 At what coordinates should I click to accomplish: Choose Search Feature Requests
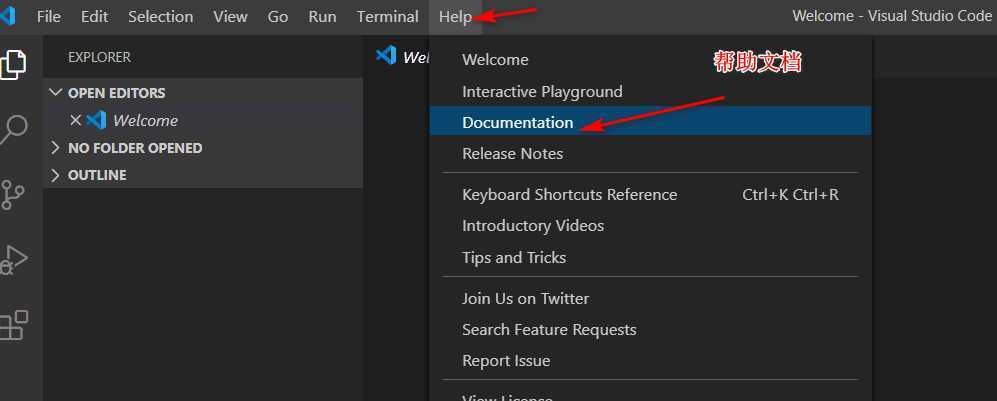[650, 330]
